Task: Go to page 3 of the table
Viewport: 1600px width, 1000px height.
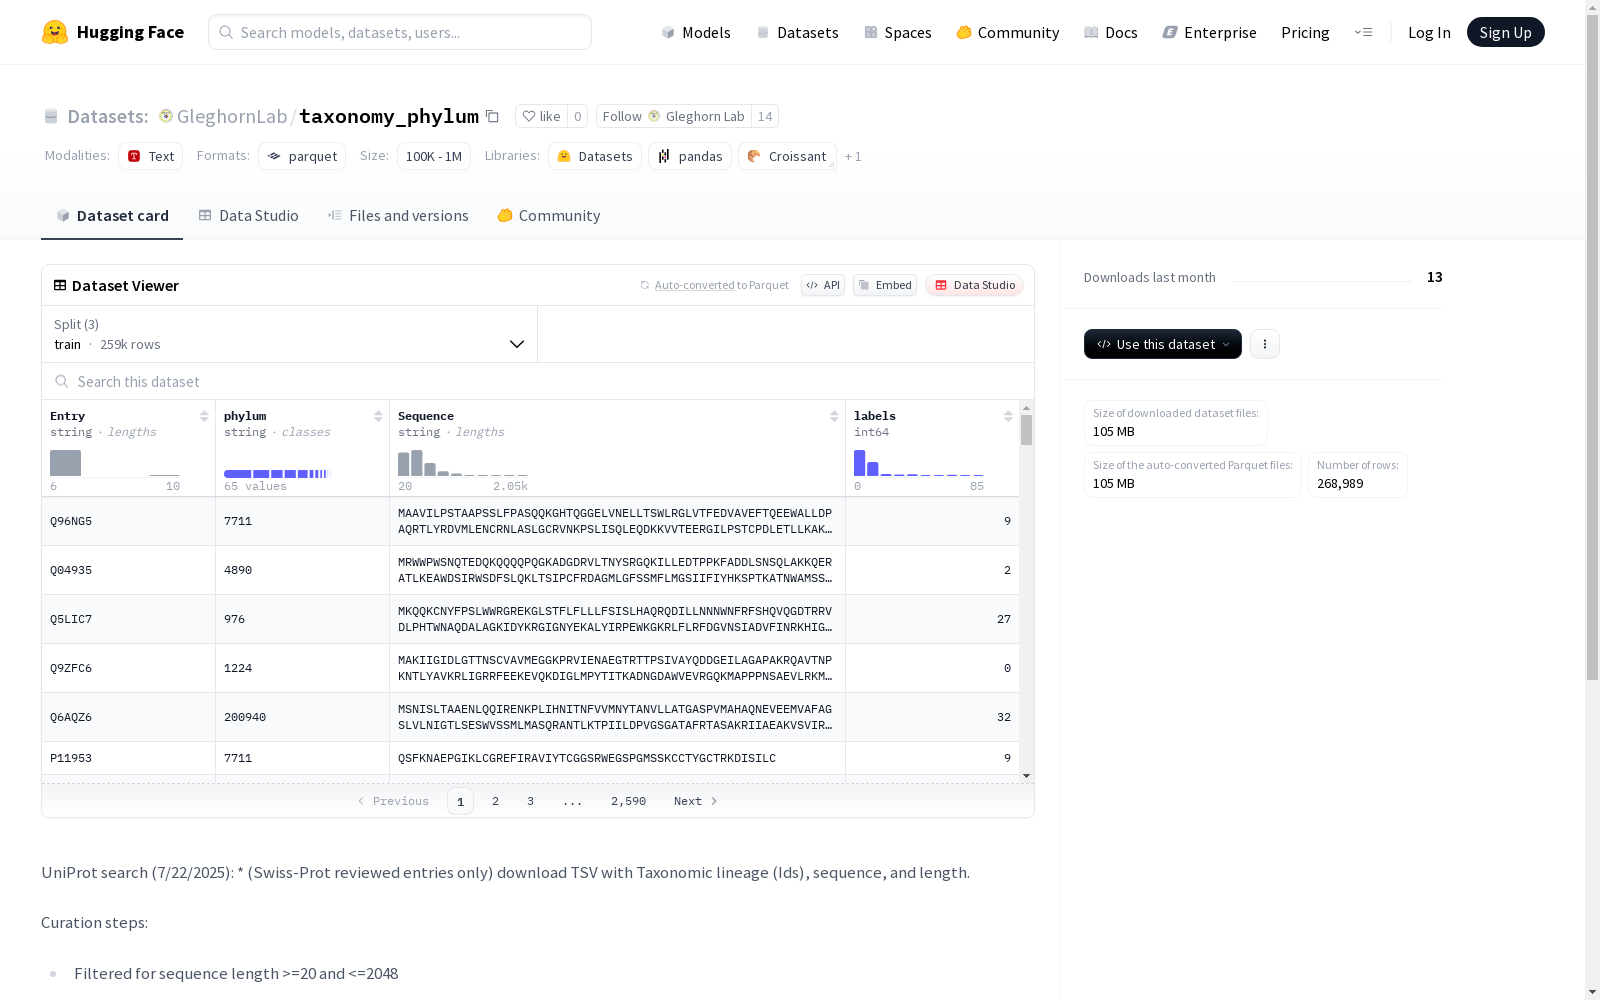Action: [530, 801]
